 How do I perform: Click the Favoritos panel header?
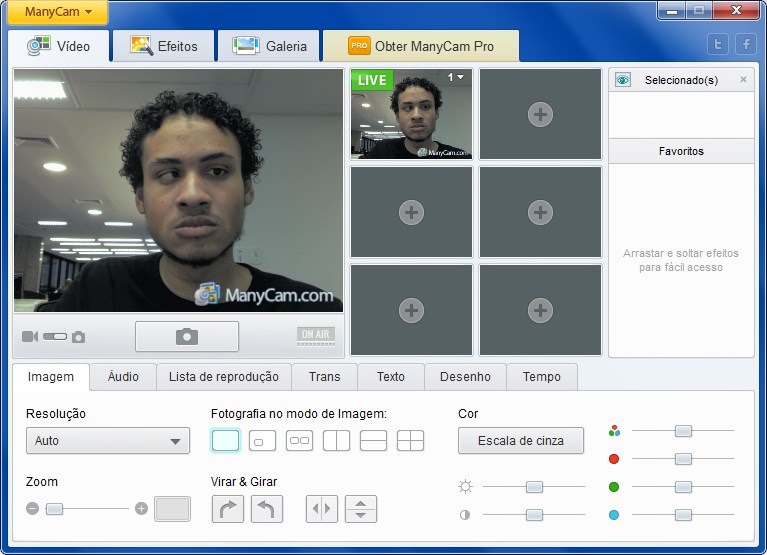point(681,151)
